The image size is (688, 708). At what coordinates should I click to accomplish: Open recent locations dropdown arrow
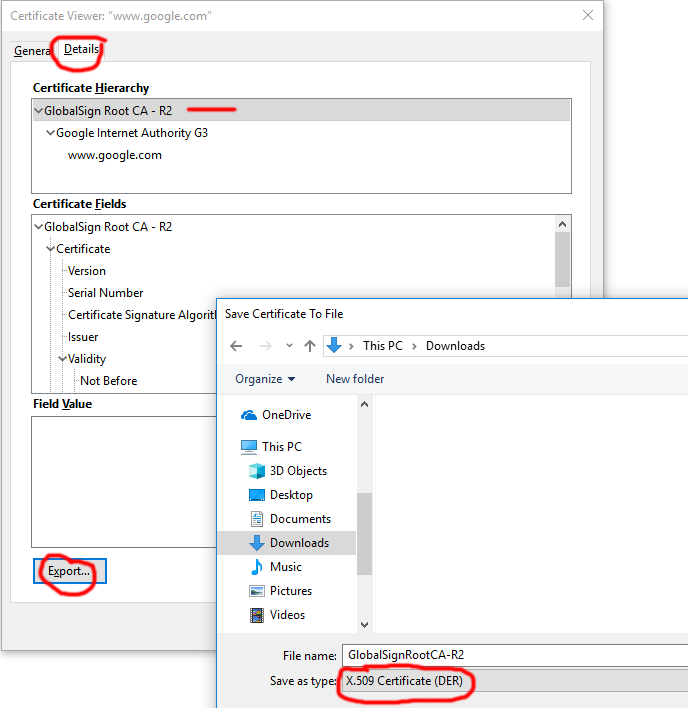[x=289, y=346]
